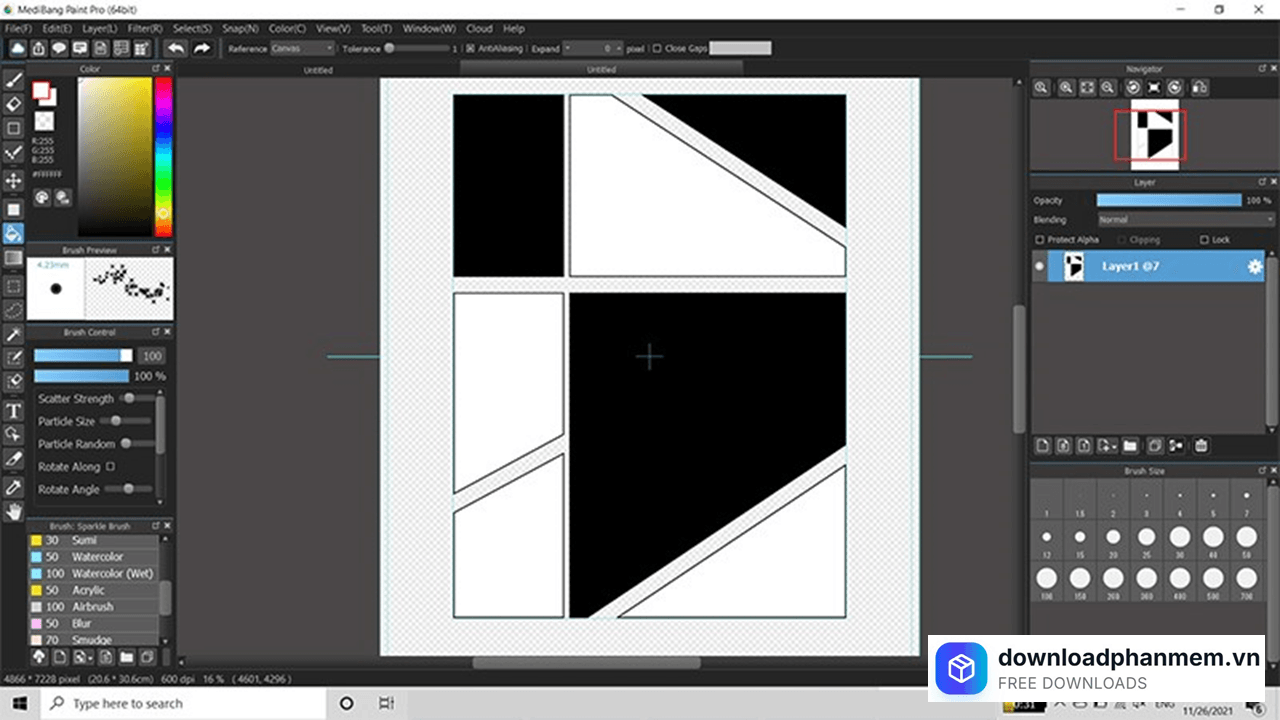Enable the Protect Alpha checkbox

point(1040,240)
